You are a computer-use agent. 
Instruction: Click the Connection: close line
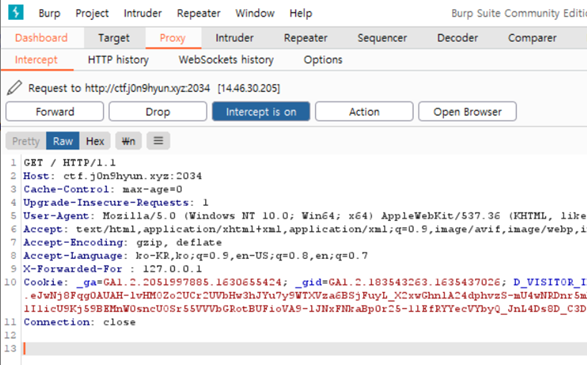click(x=79, y=322)
